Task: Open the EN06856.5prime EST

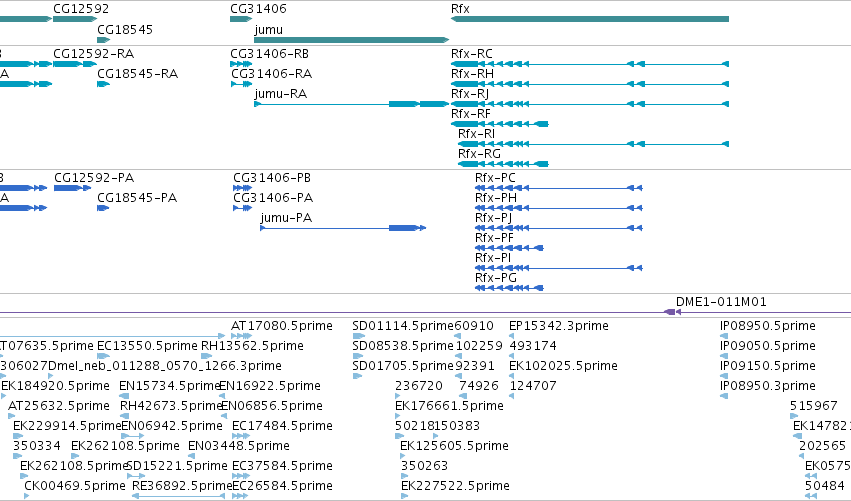Action: tap(224, 416)
